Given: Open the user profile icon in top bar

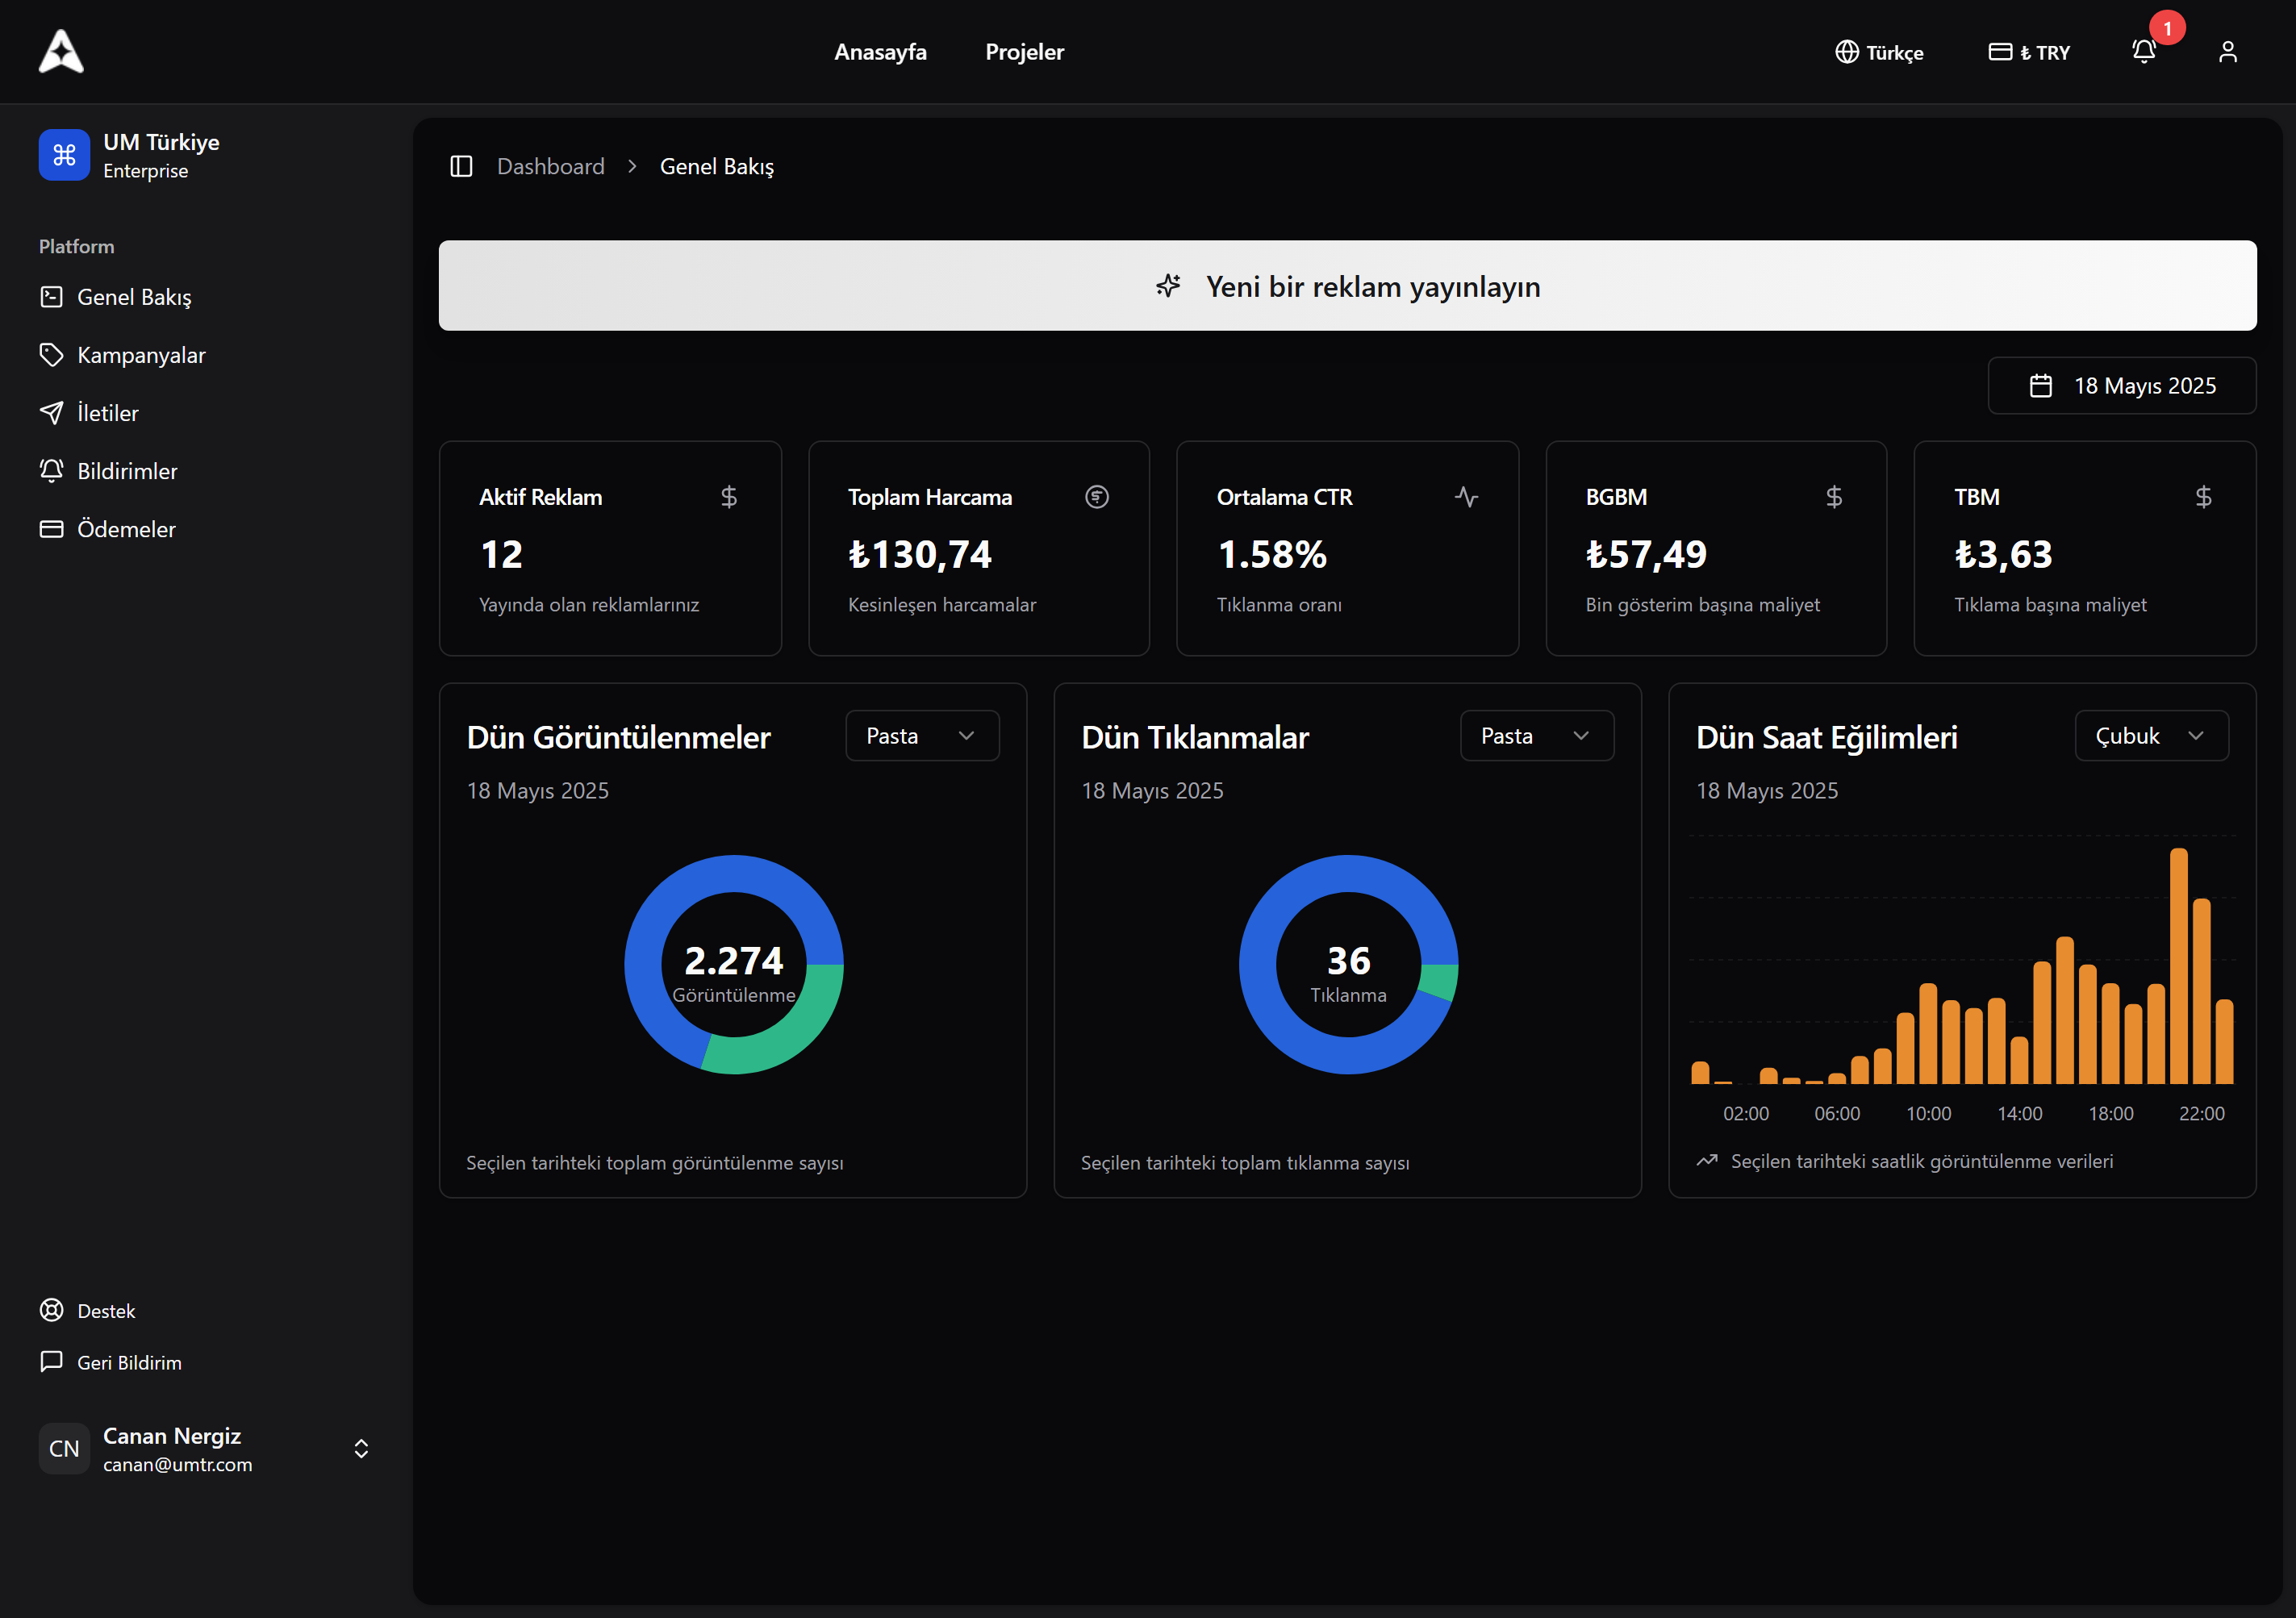Looking at the screenshot, I should pyautogui.click(x=2228, y=51).
